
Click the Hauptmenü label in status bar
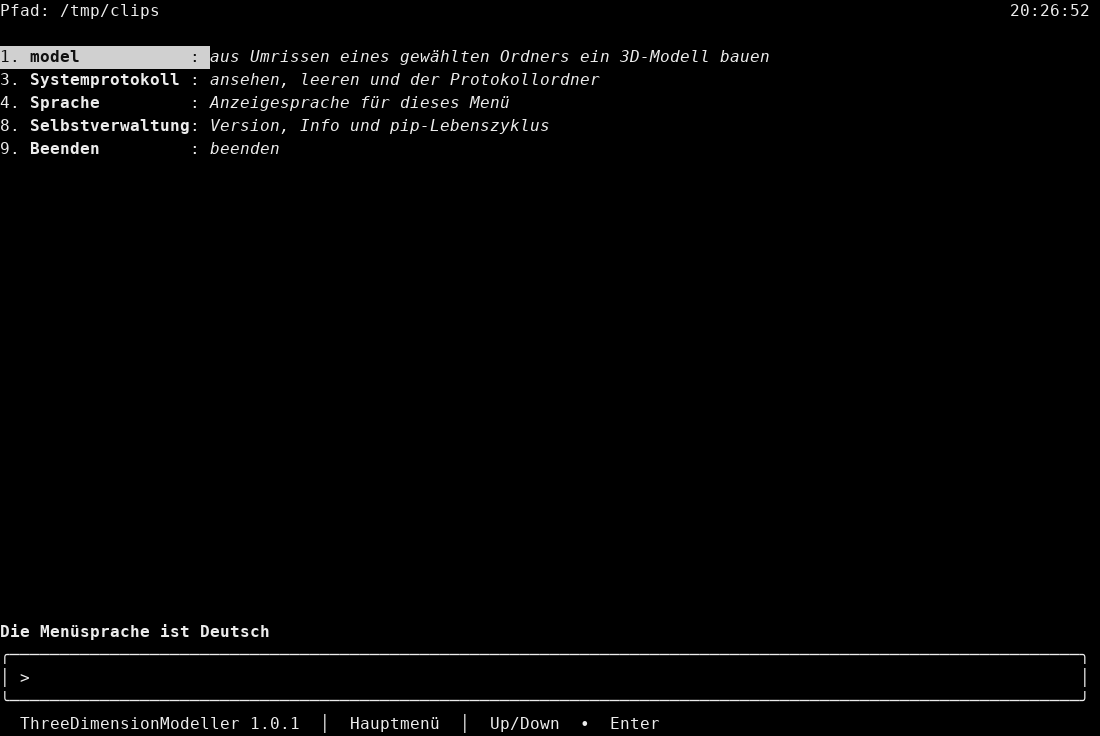pos(395,723)
